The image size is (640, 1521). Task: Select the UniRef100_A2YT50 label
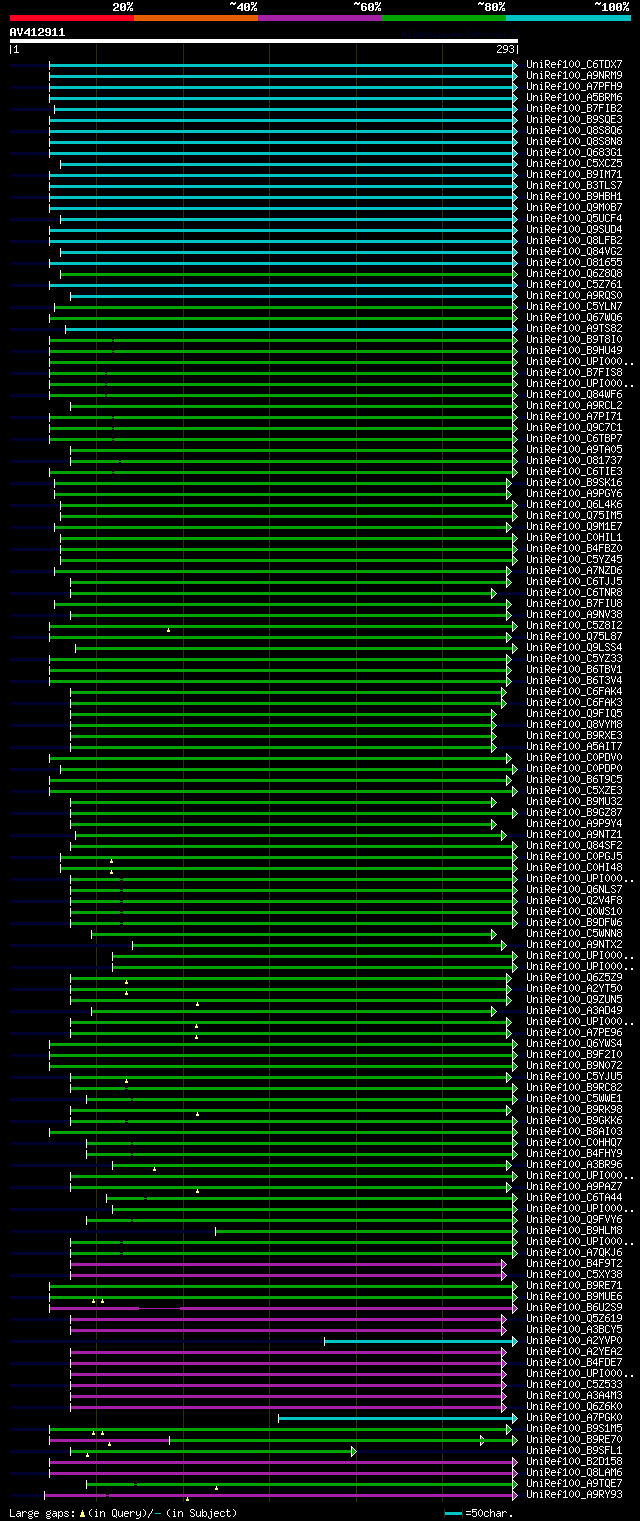click(x=574, y=988)
